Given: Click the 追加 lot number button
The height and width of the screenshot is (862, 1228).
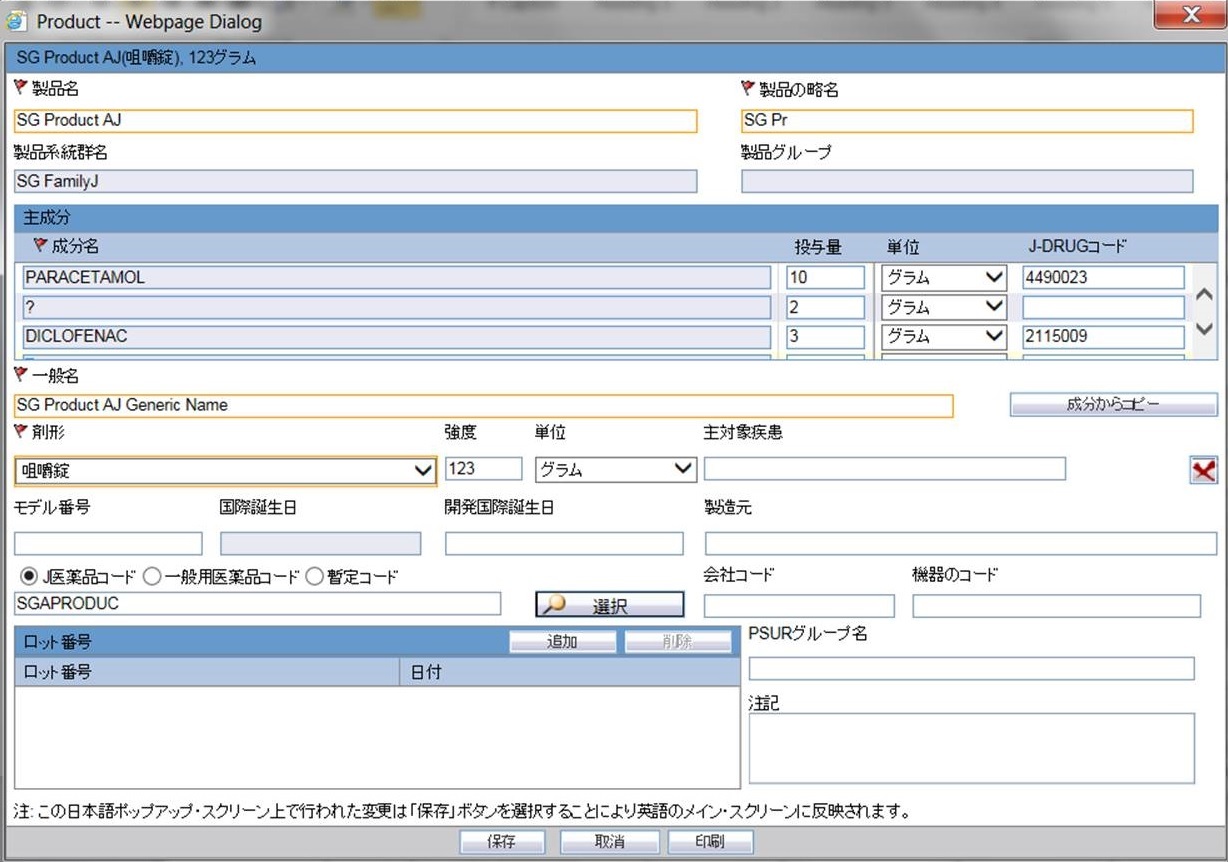Looking at the screenshot, I should pos(561,642).
